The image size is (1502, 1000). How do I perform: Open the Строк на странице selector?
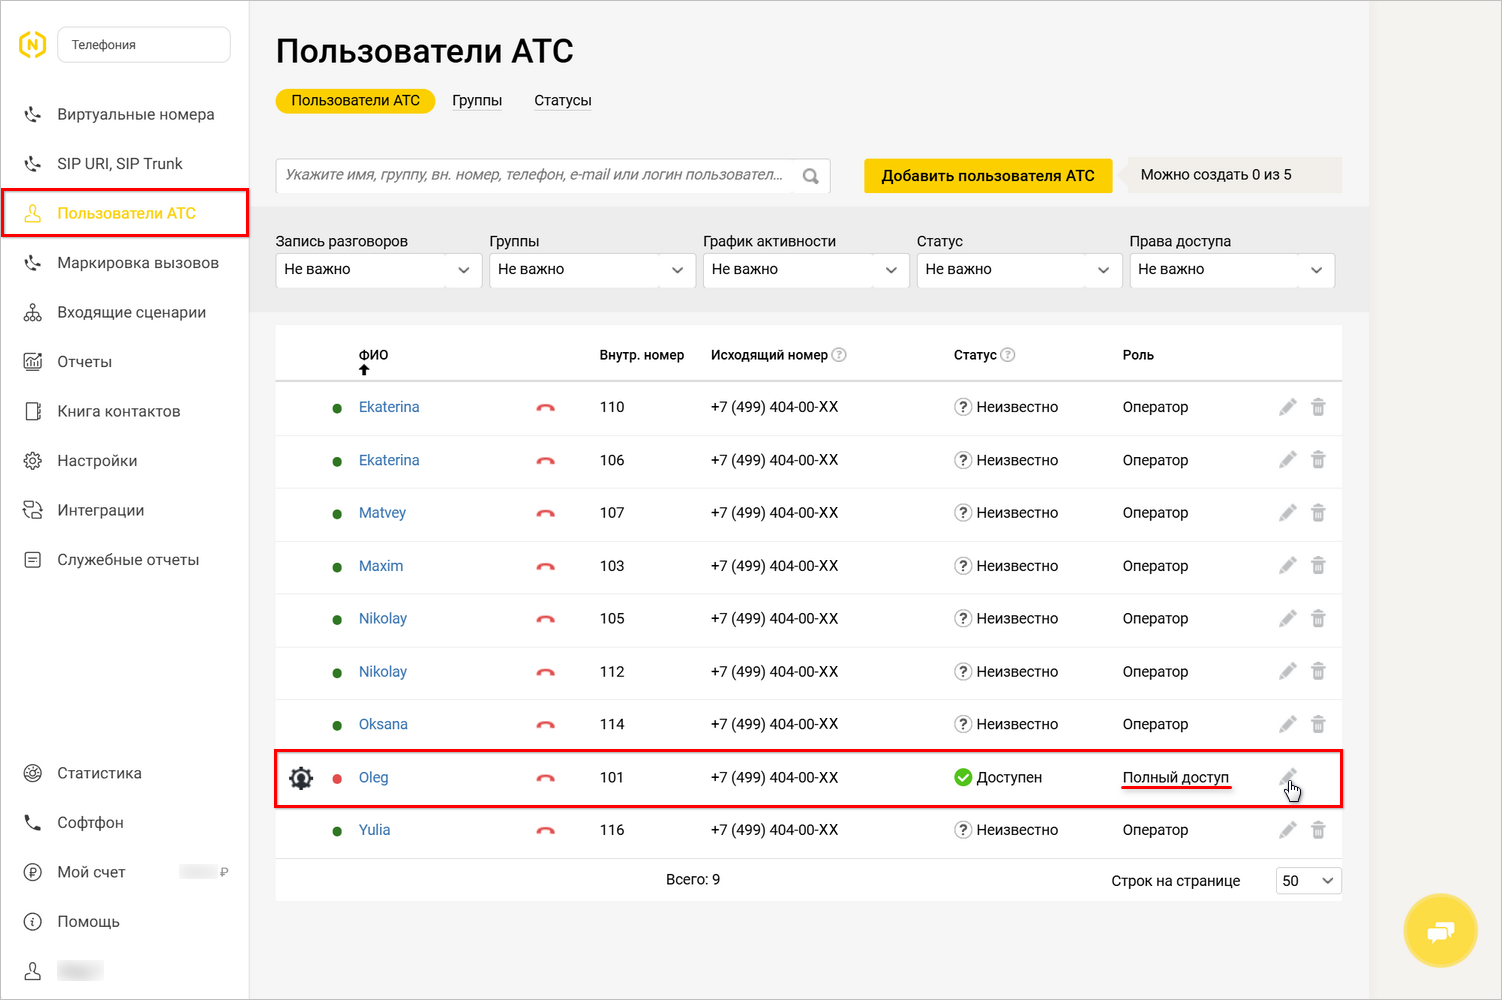click(1307, 880)
